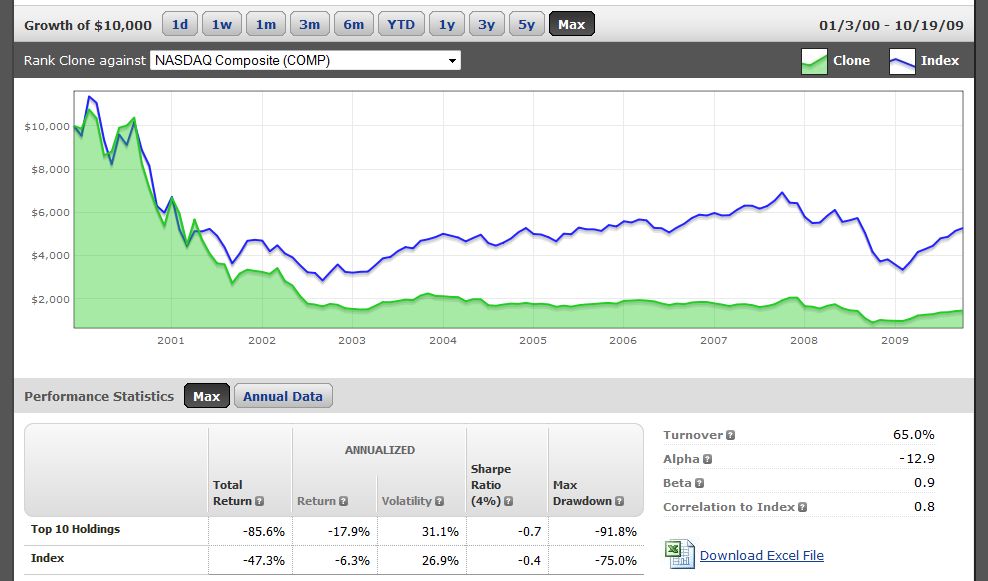Click help icon next to Turnover
The image size is (988, 581).
[x=730, y=435]
